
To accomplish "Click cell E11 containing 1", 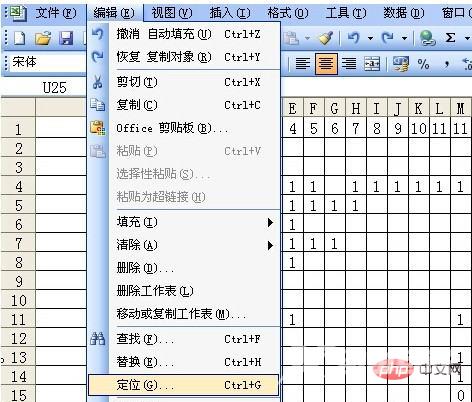I will point(293,319).
